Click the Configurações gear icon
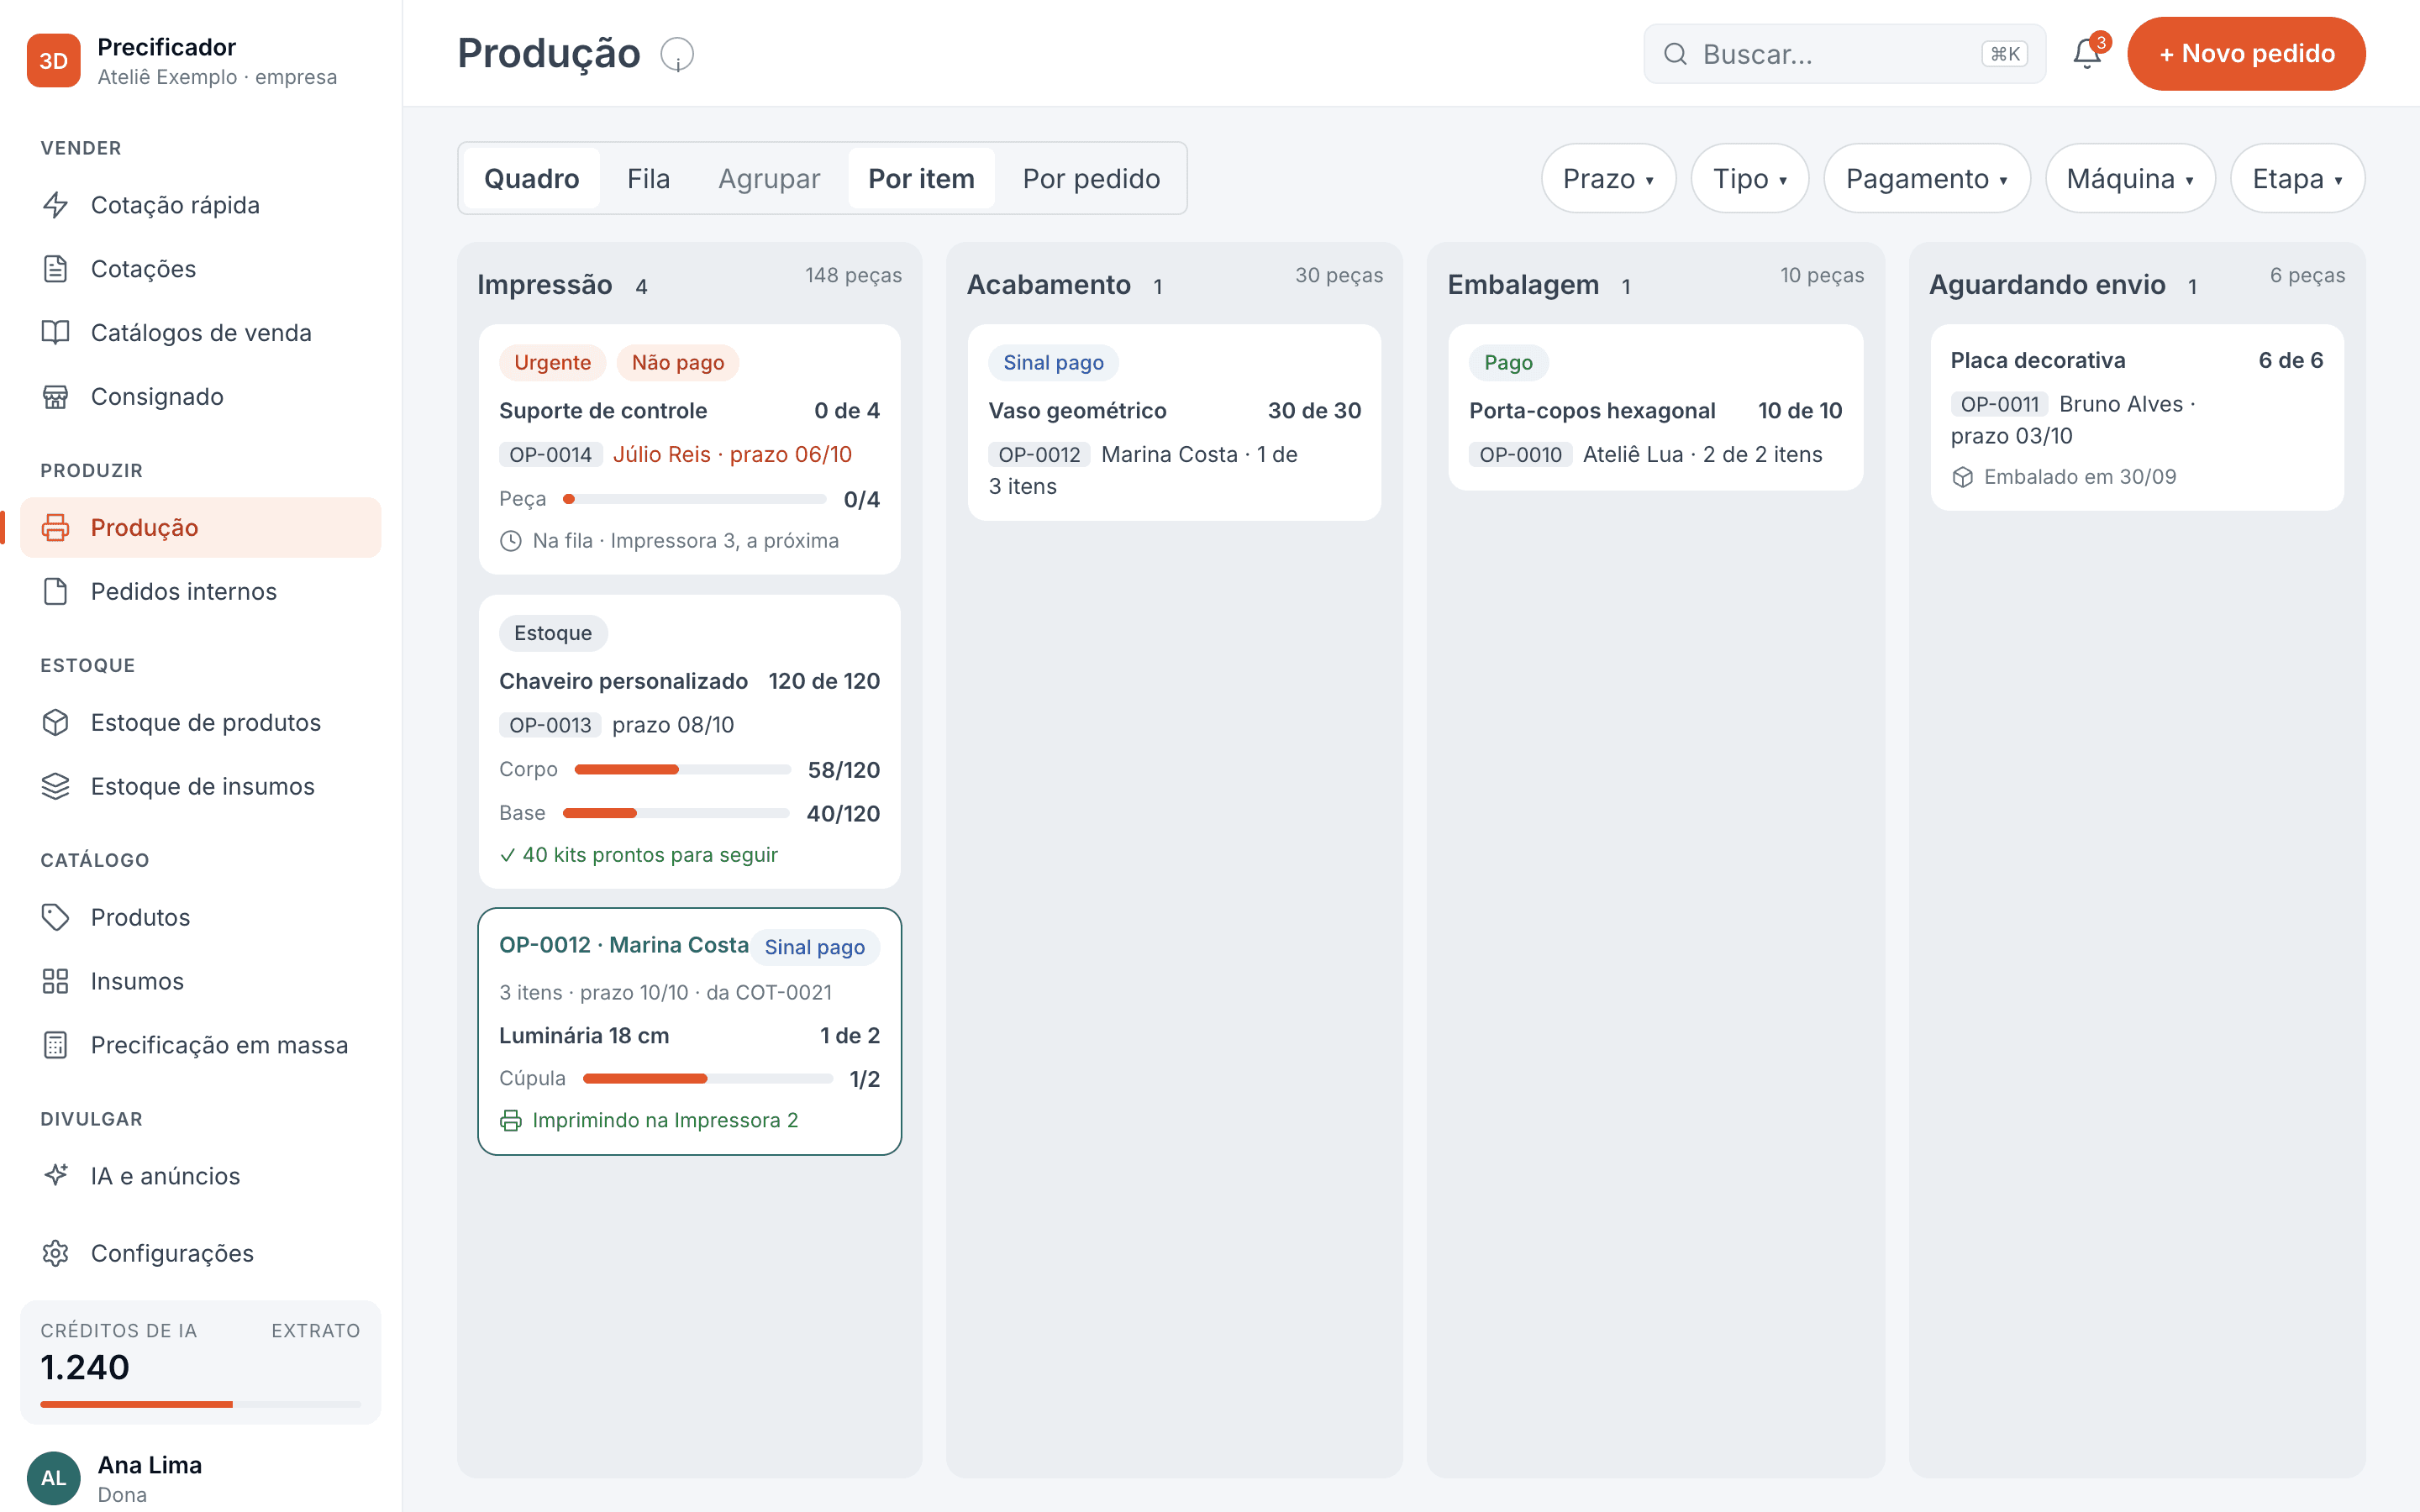This screenshot has width=2420, height=1512. click(x=56, y=1254)
